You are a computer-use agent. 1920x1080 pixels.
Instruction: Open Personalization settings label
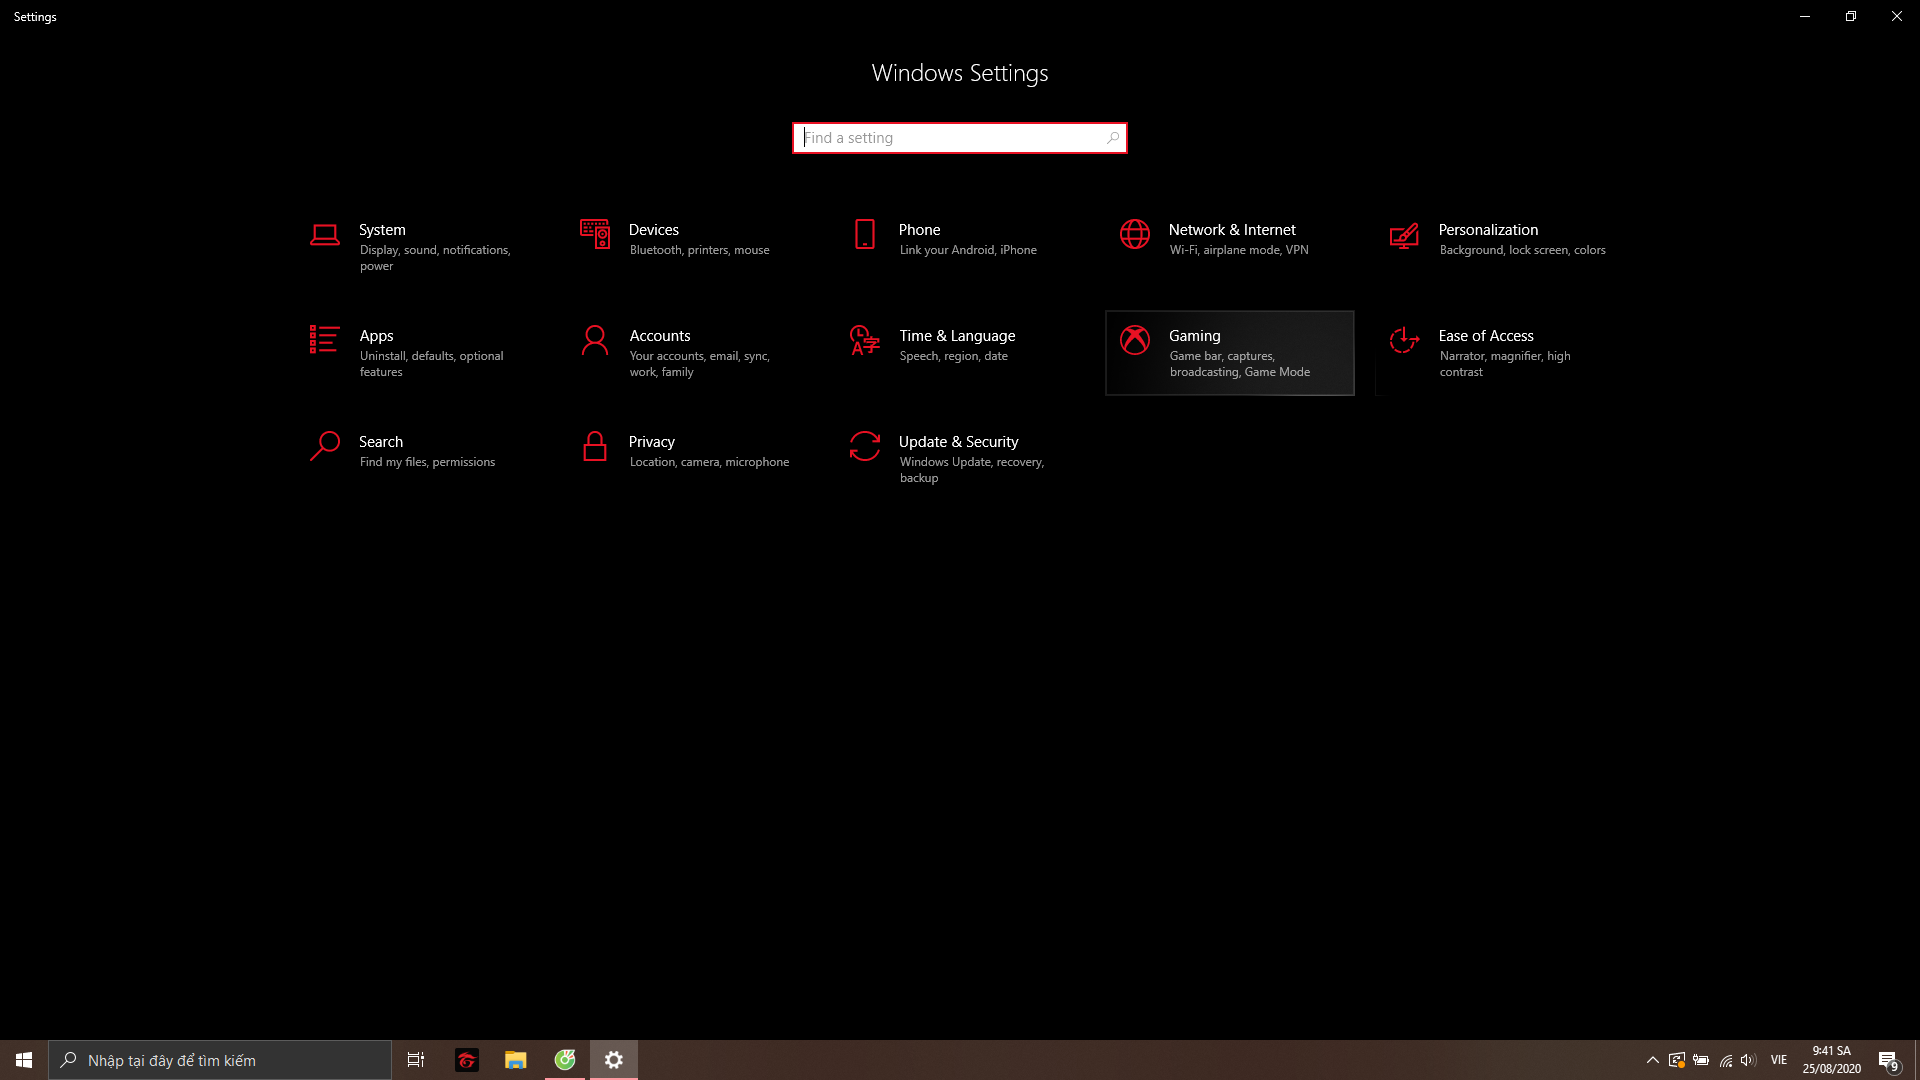1488,230
